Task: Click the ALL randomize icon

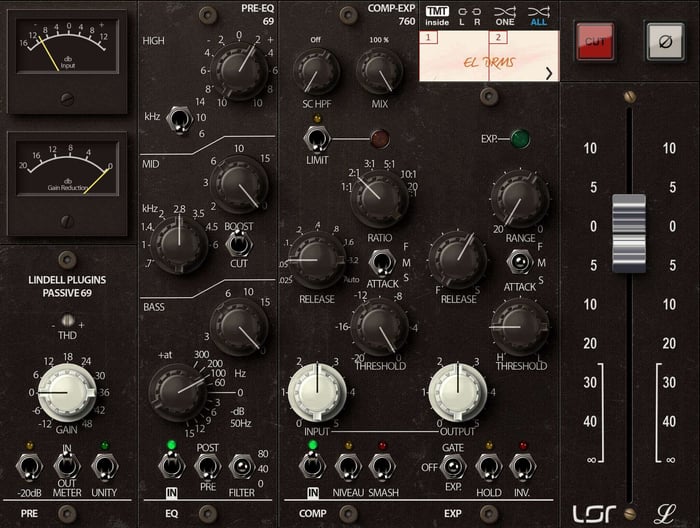Action: pyautogui.click(x=538, y=17)
